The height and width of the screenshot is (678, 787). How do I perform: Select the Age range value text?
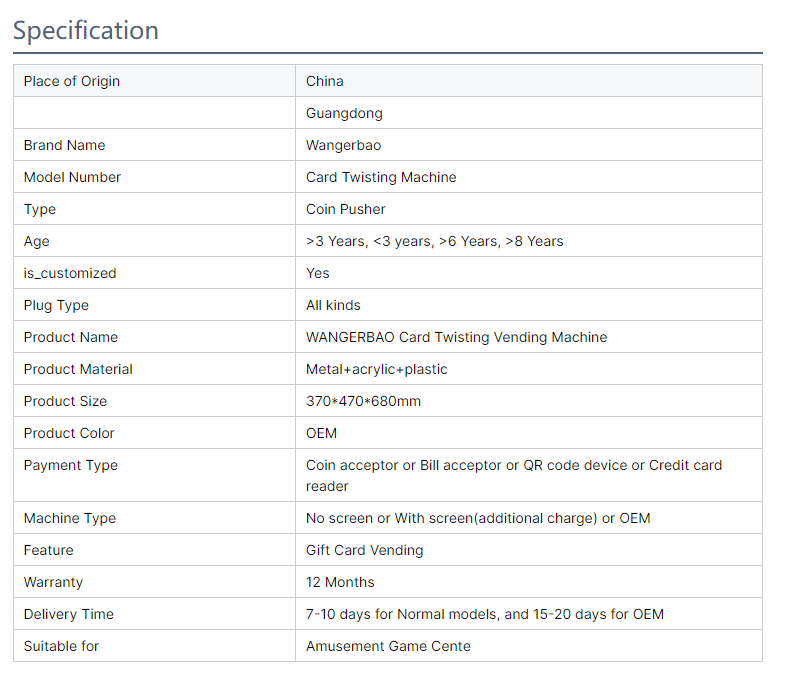click(435, 241)
